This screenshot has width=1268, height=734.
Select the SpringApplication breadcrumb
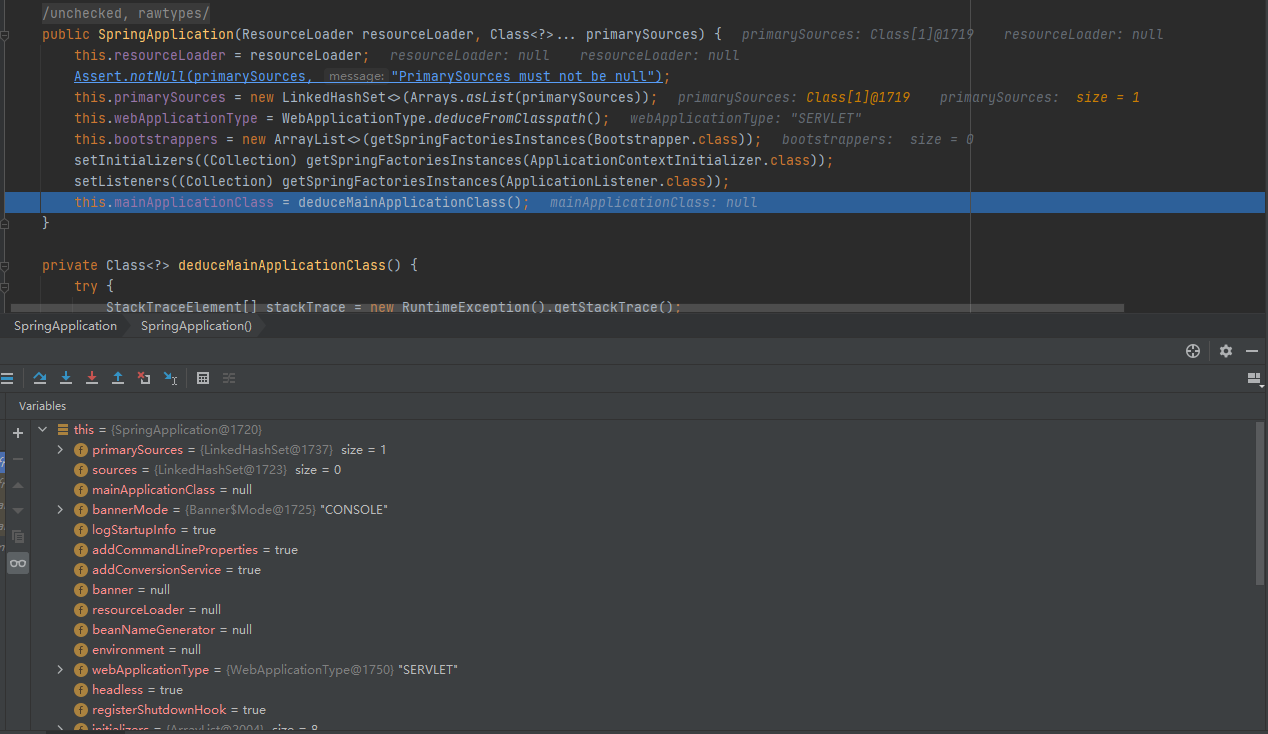pyautogui.click(x=65, y=326)
